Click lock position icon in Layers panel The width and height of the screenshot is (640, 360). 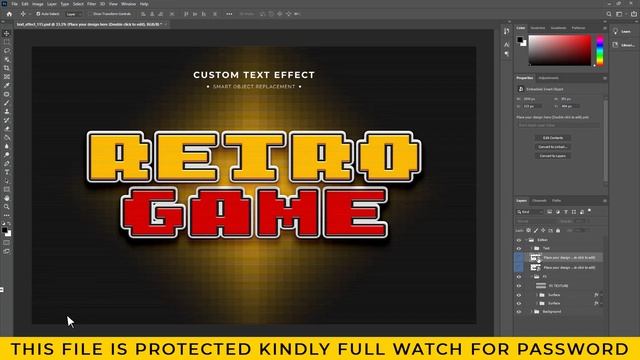(x=543, y=231)
